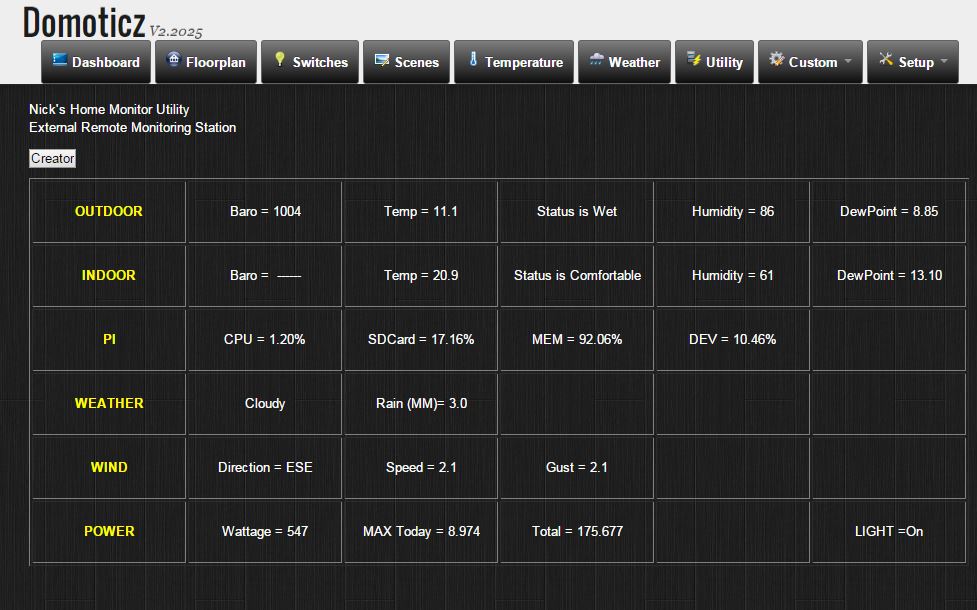977x610 pixels.
Task: Click the 'Direction = ESE' cell
Action: pos(265,467)
